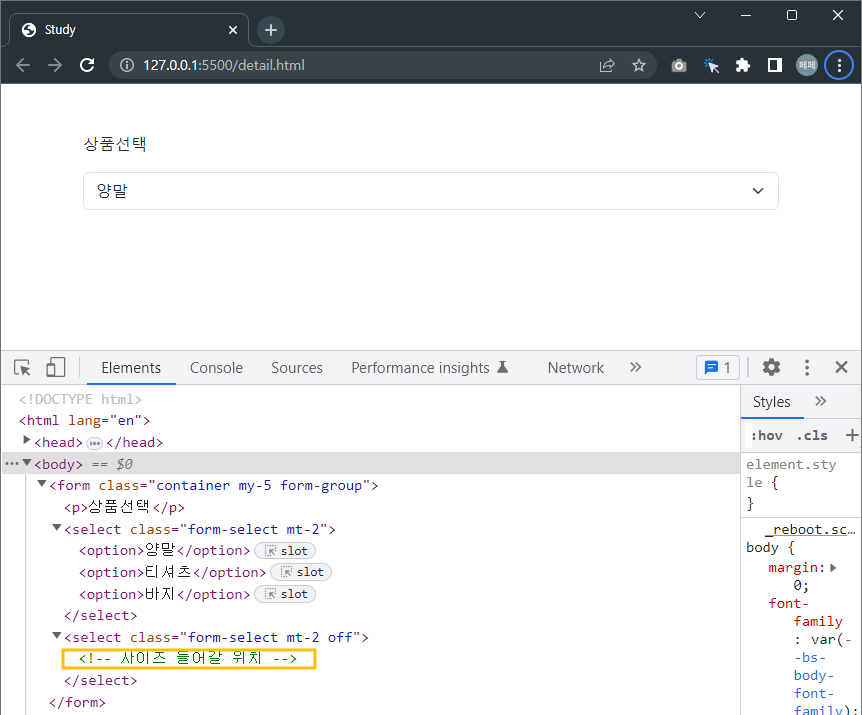Open body node actions ellipsis
862x715 pixels.
[x=12, y=464]
